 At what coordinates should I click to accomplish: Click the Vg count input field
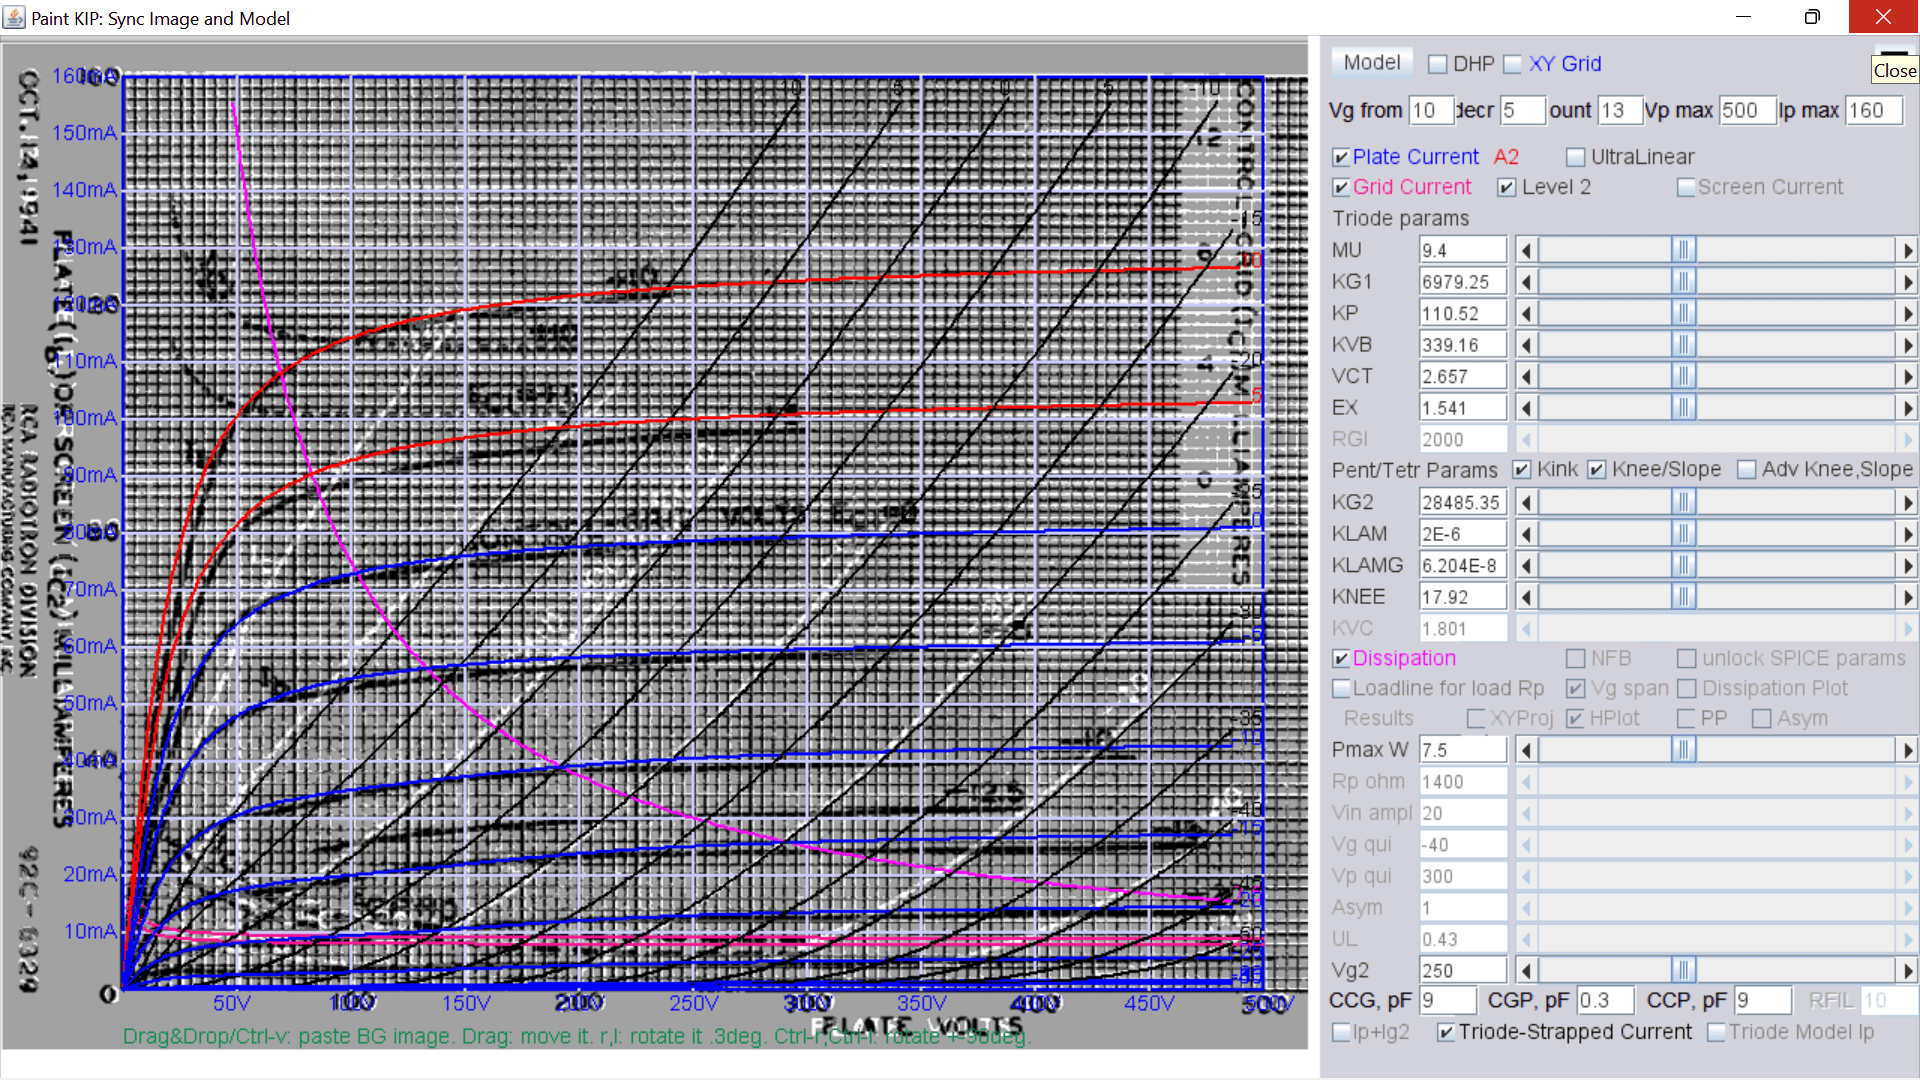(x=1620, y=111)
